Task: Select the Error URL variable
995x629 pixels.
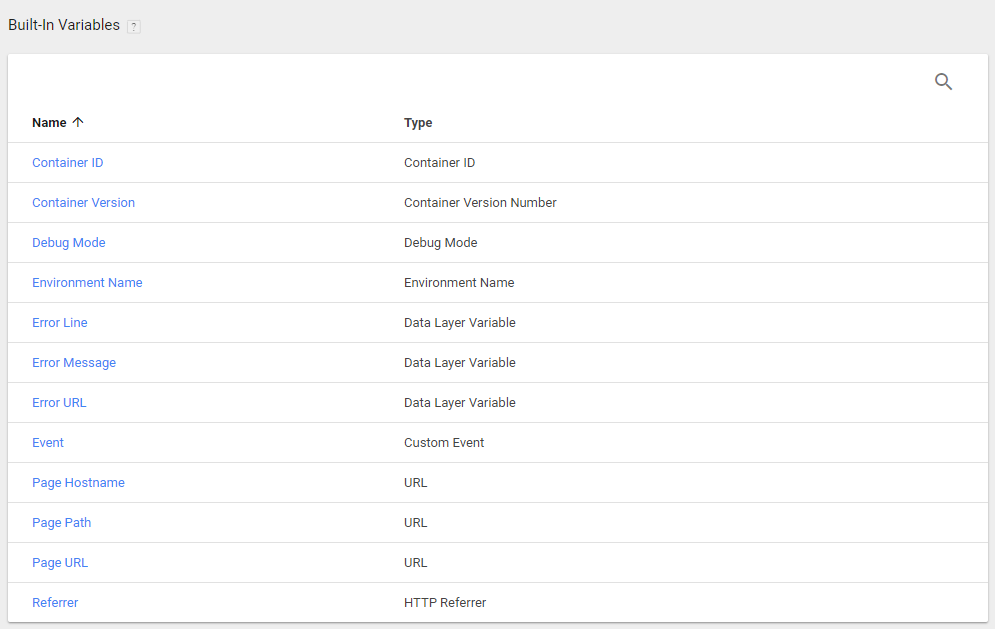Action: pyautogui.click(x=59, y=403)
